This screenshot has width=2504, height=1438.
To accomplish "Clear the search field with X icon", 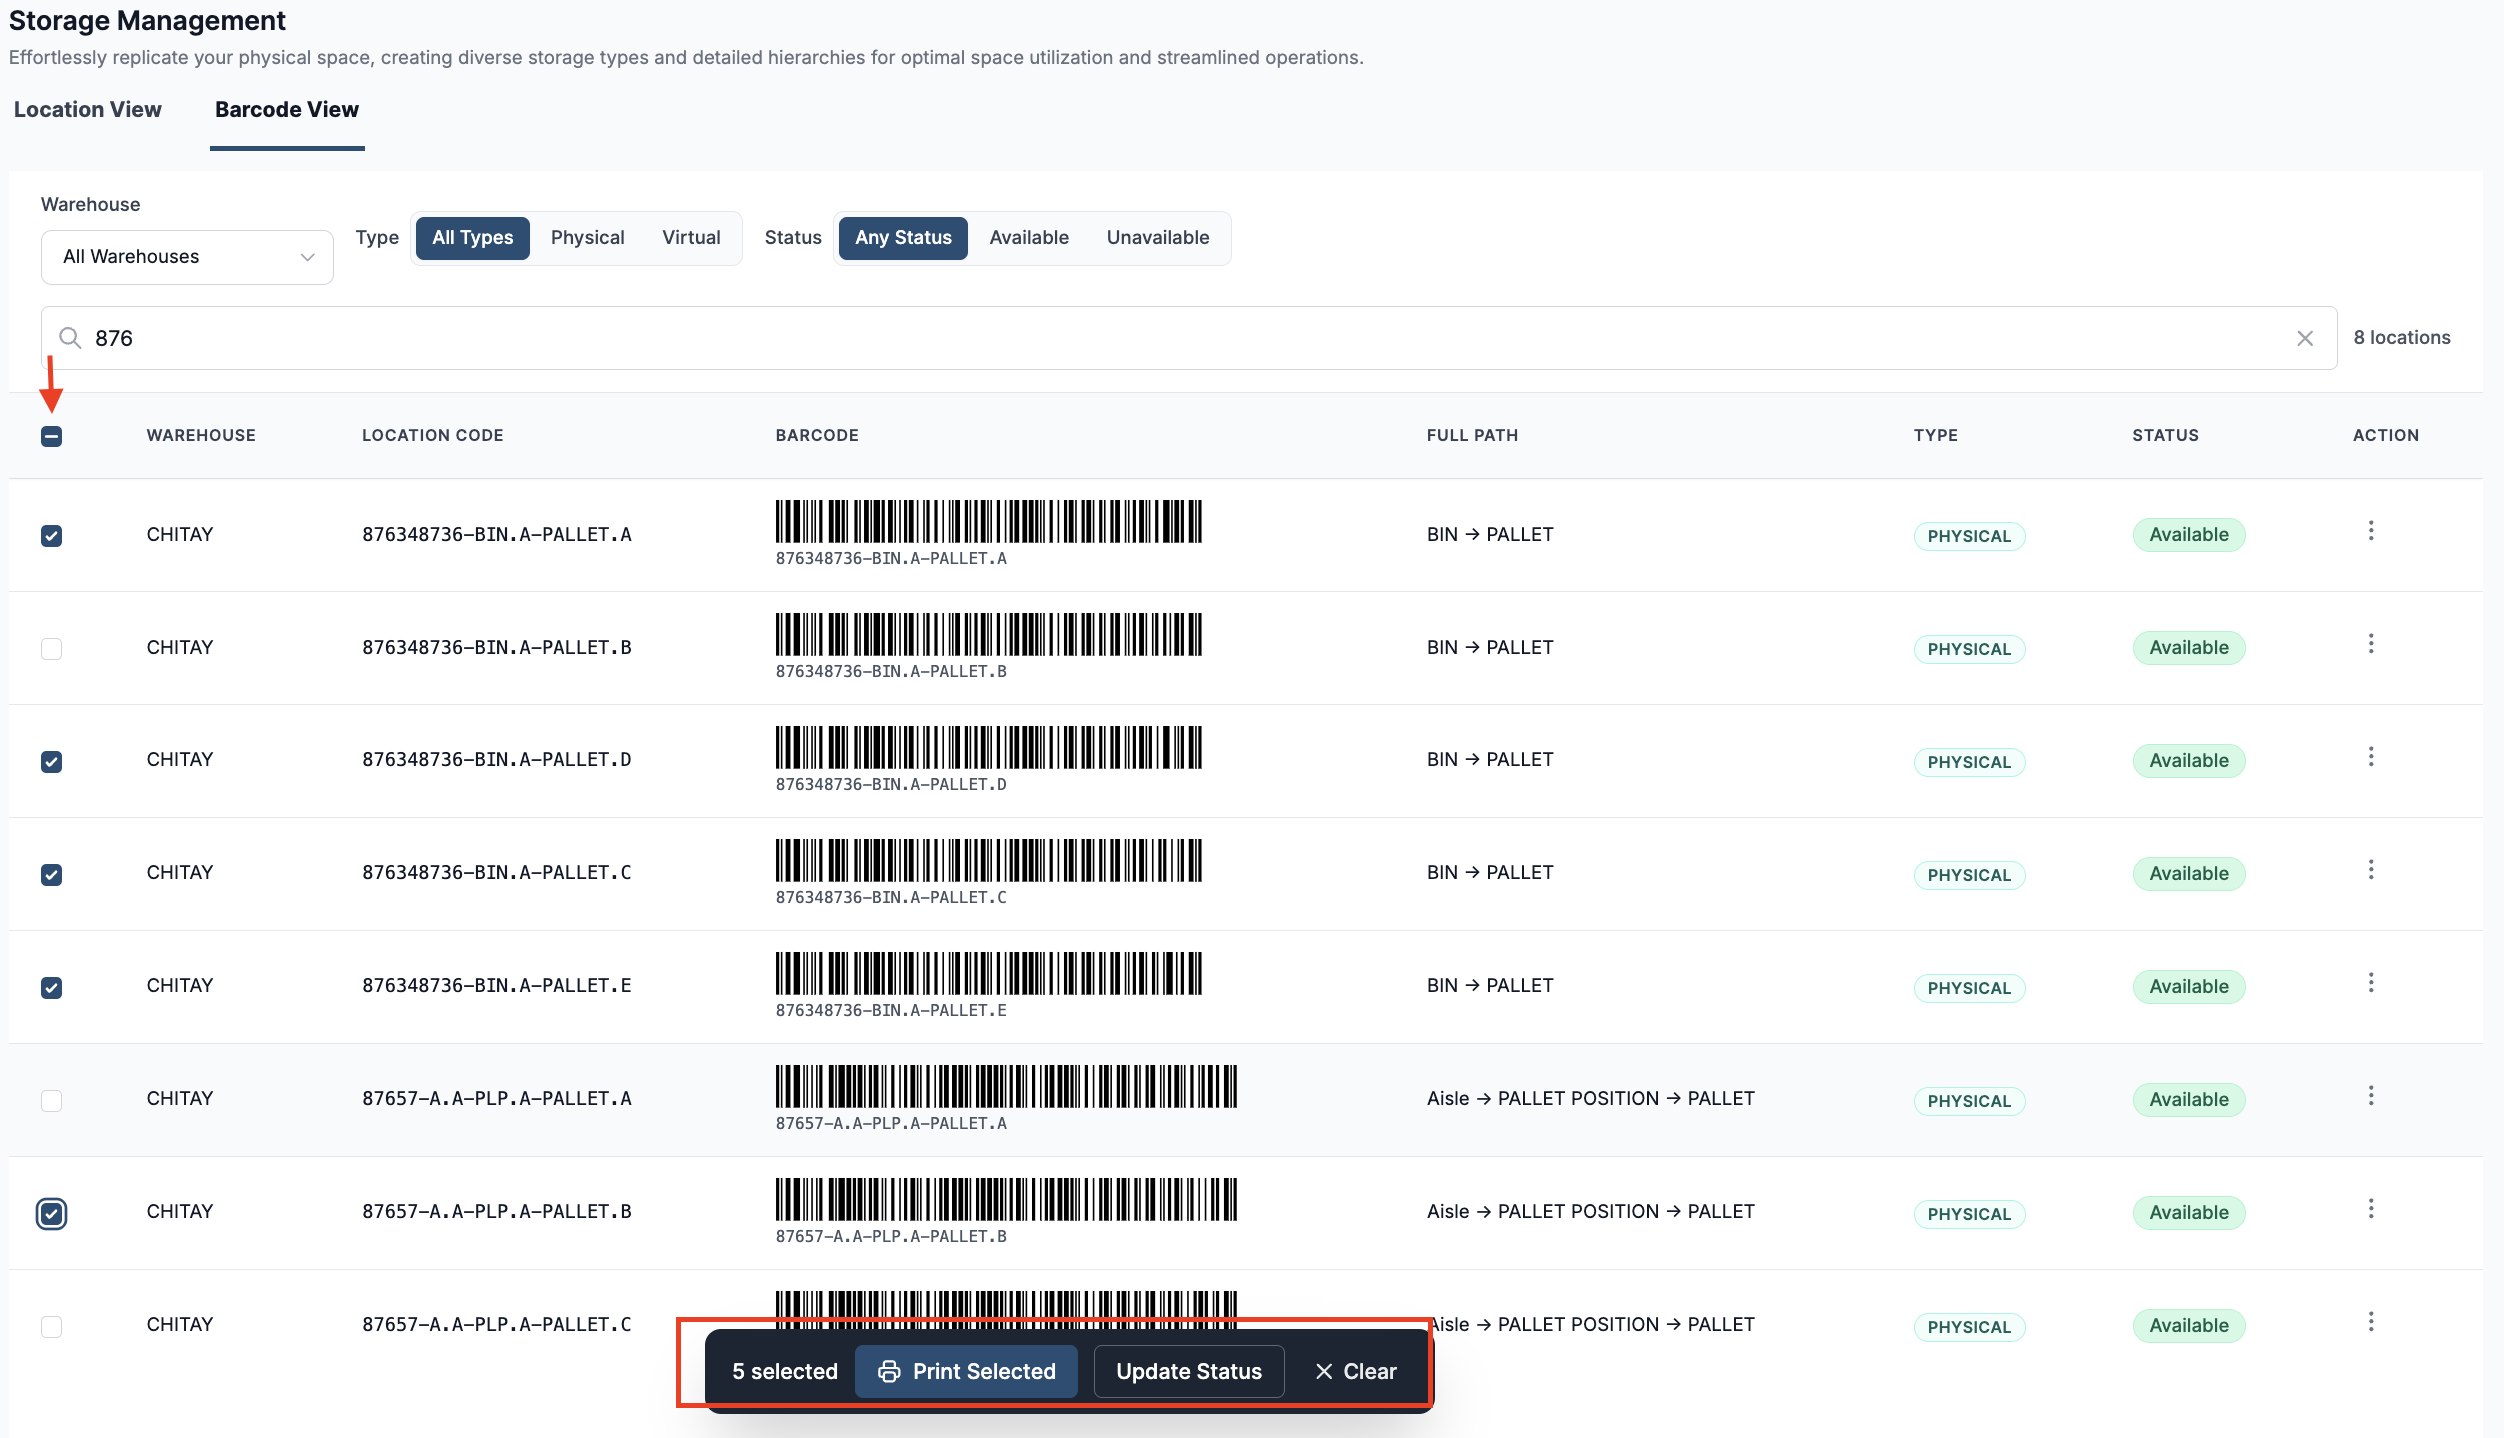I will [2305, 339].
